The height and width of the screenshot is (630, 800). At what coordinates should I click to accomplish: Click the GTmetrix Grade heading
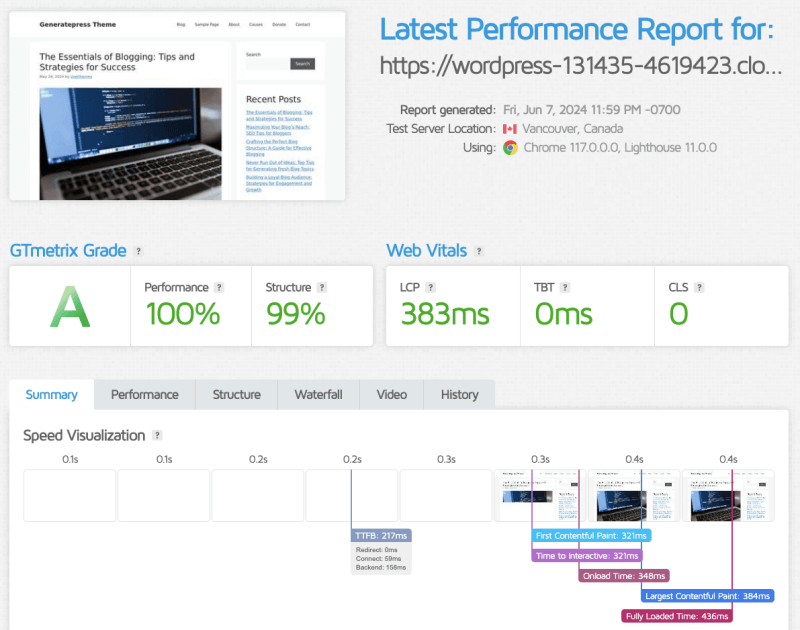click(68, 251)
